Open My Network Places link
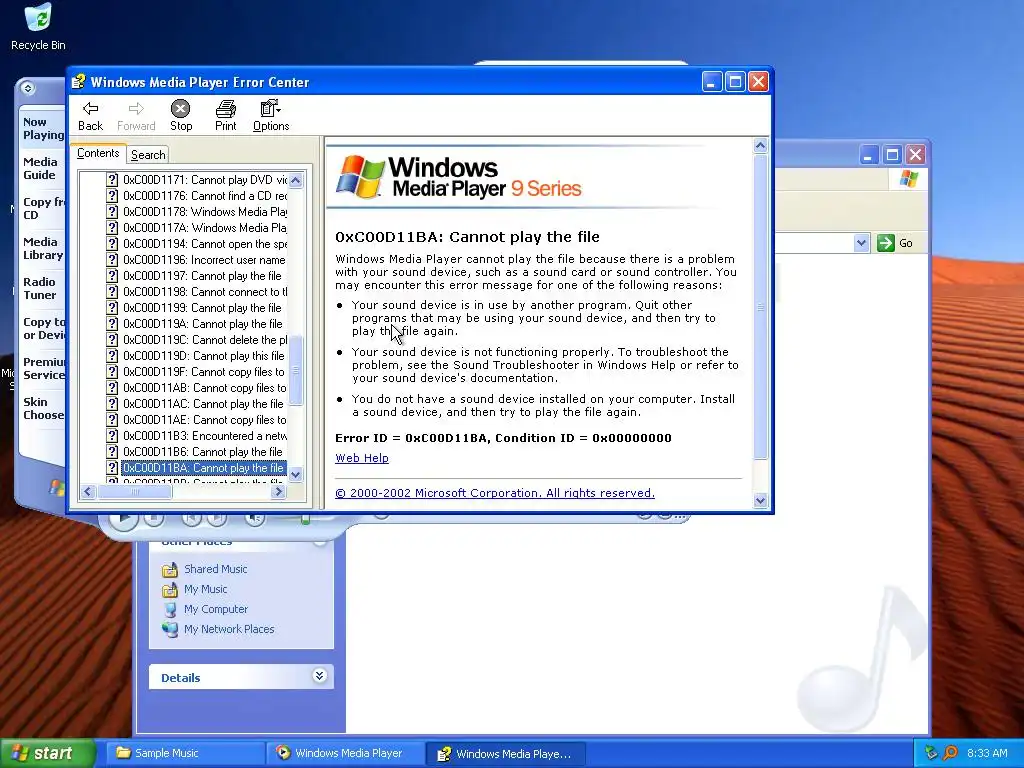Screen dimensions: 1024x768 (x=229, y=629)
